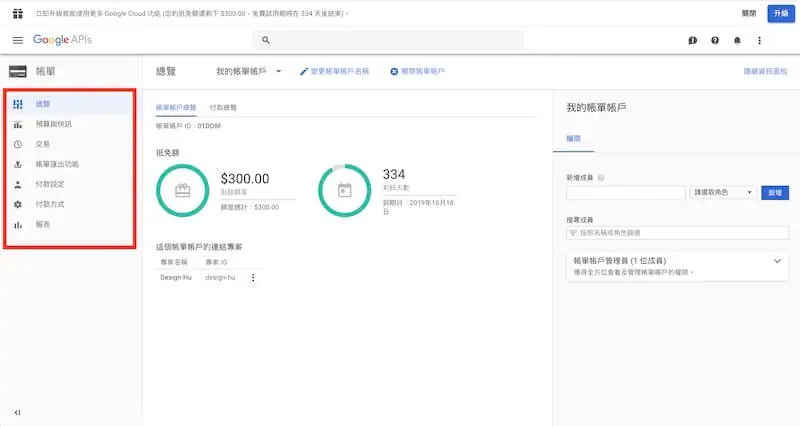This screenshot has width=800, height=426.
Task: Open the help question mark icon
Action: coord(715,40)
